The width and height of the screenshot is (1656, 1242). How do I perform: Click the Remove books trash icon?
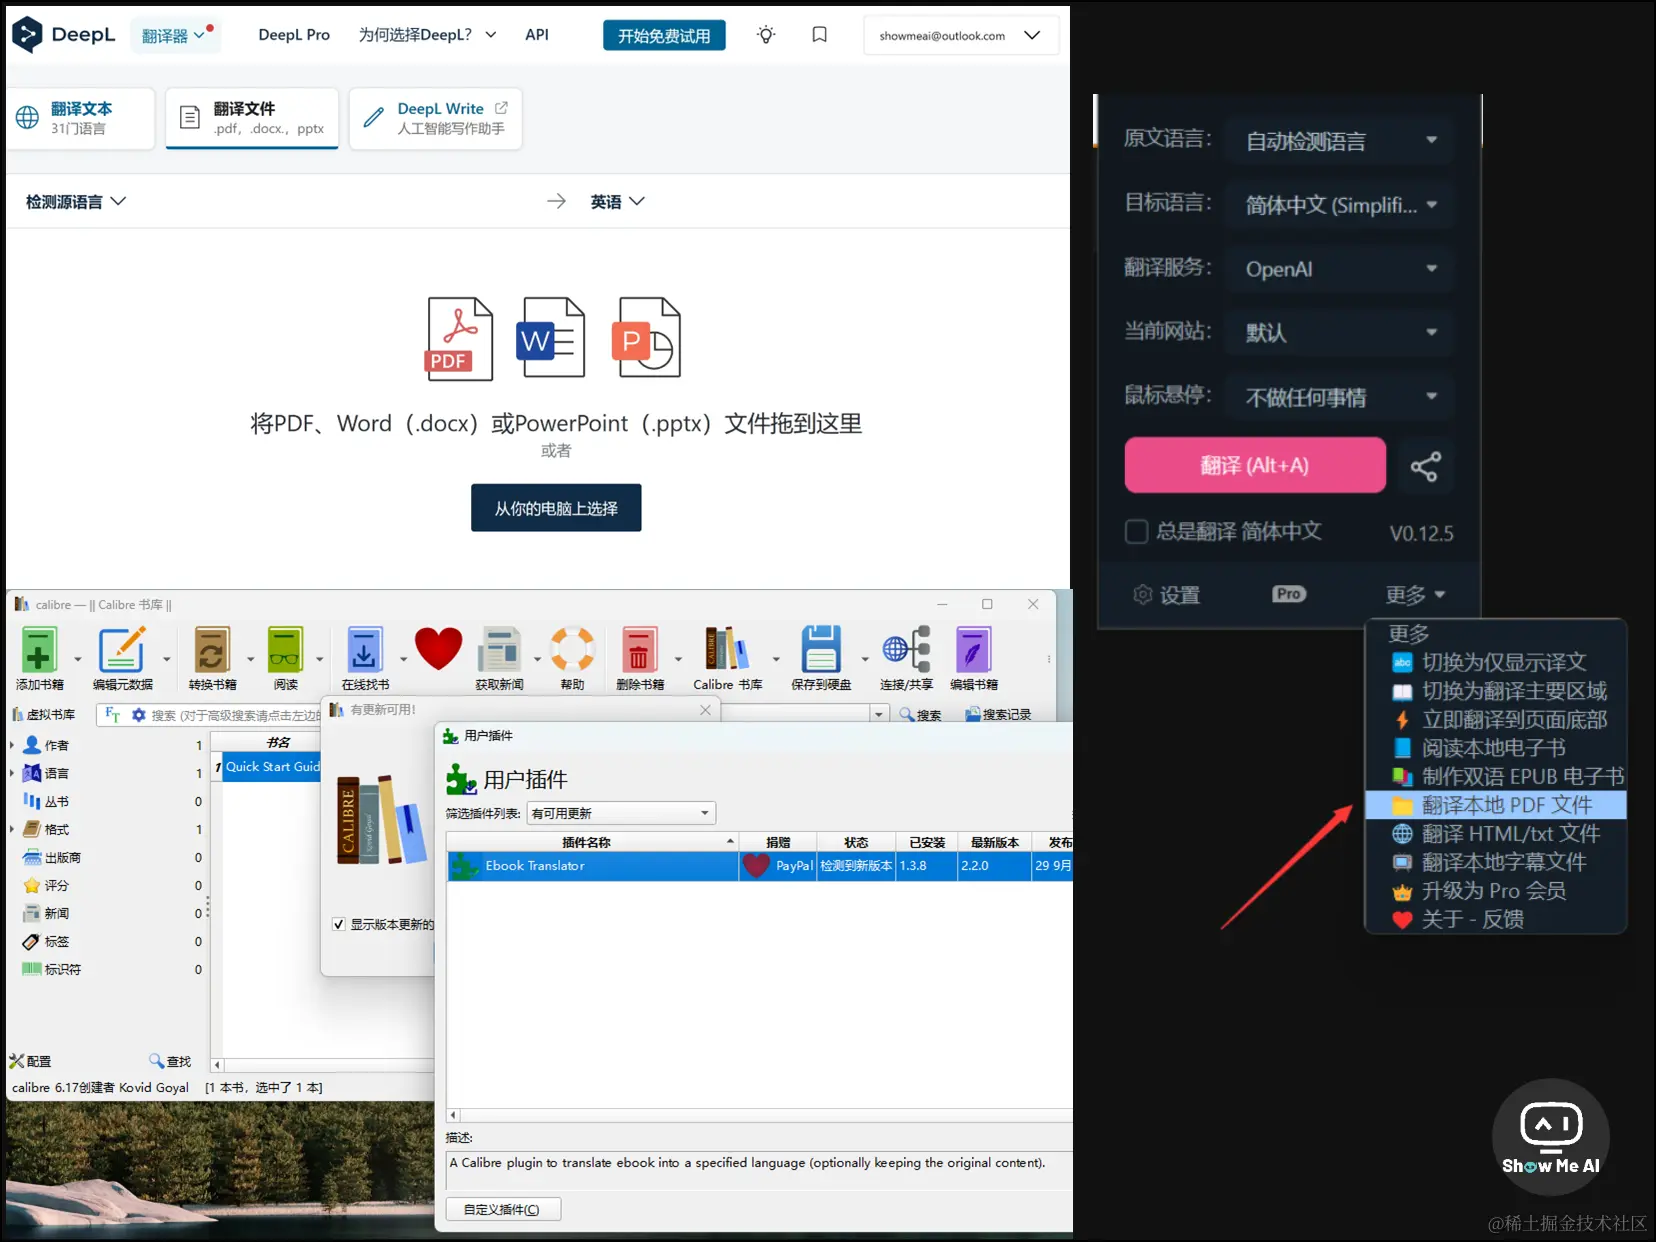click(639, 651)
